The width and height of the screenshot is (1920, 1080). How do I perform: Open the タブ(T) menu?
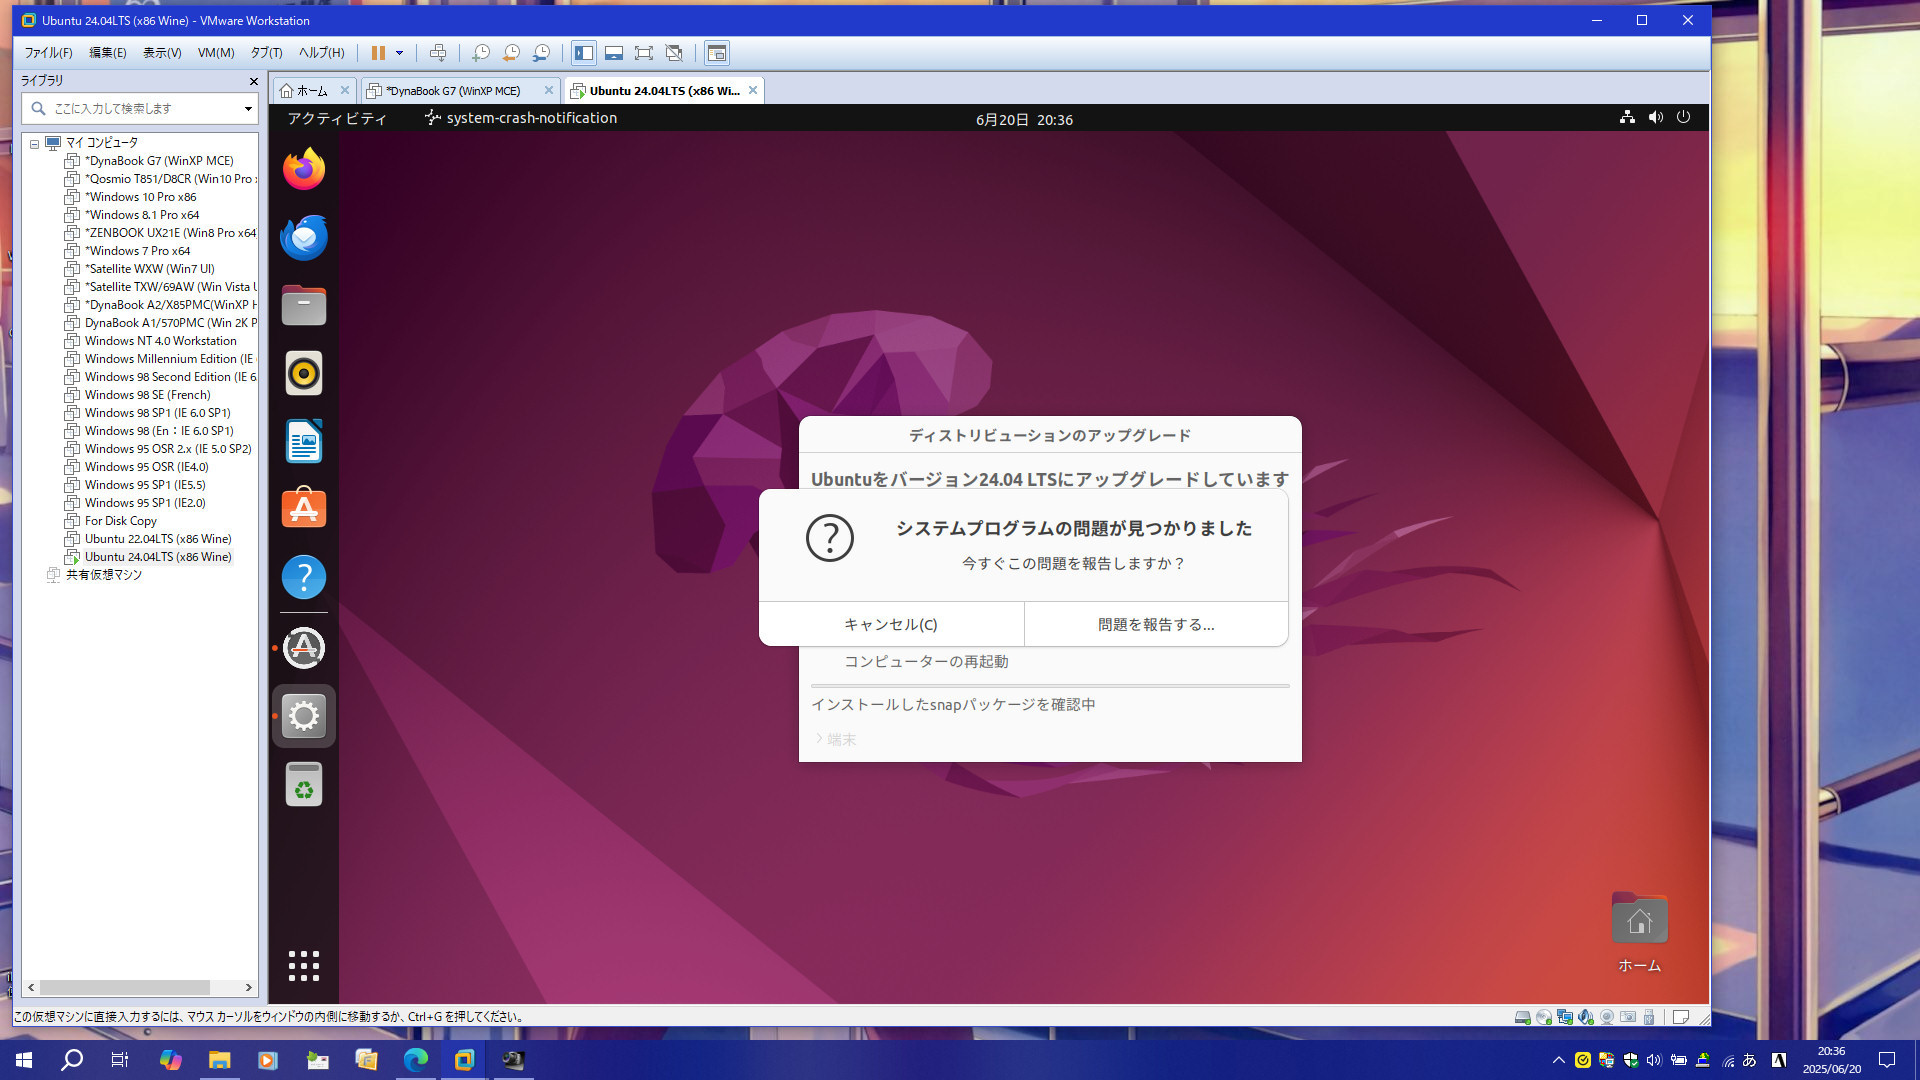coord(266,53)
